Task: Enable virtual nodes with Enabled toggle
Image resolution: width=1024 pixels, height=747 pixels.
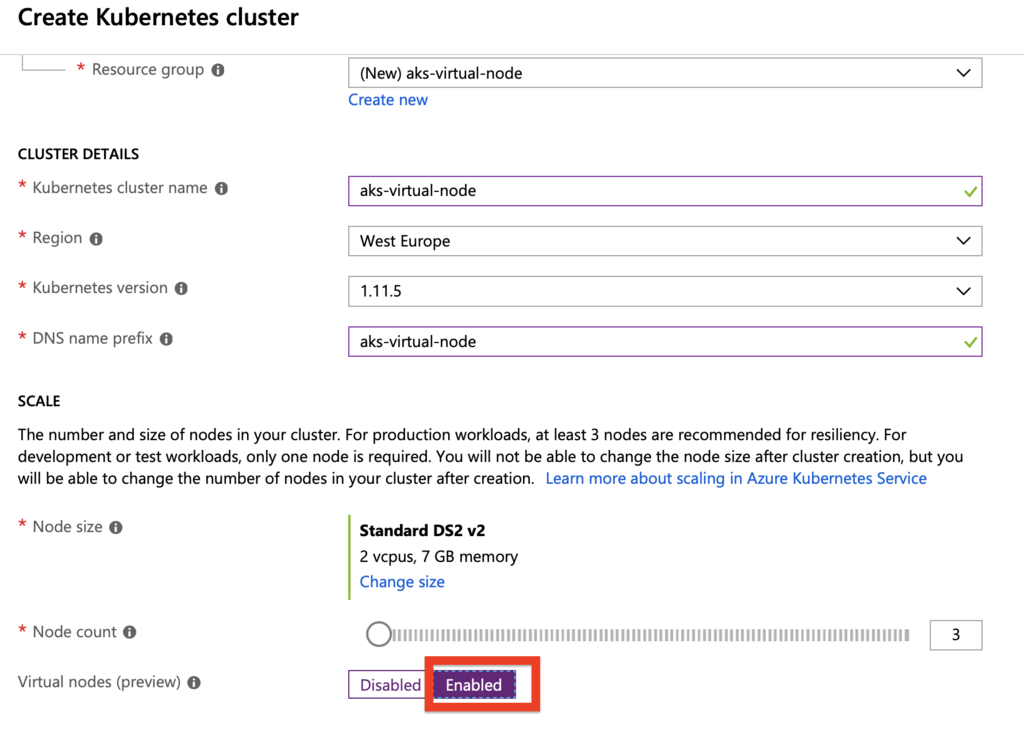Action: click(x=474, y=685)
